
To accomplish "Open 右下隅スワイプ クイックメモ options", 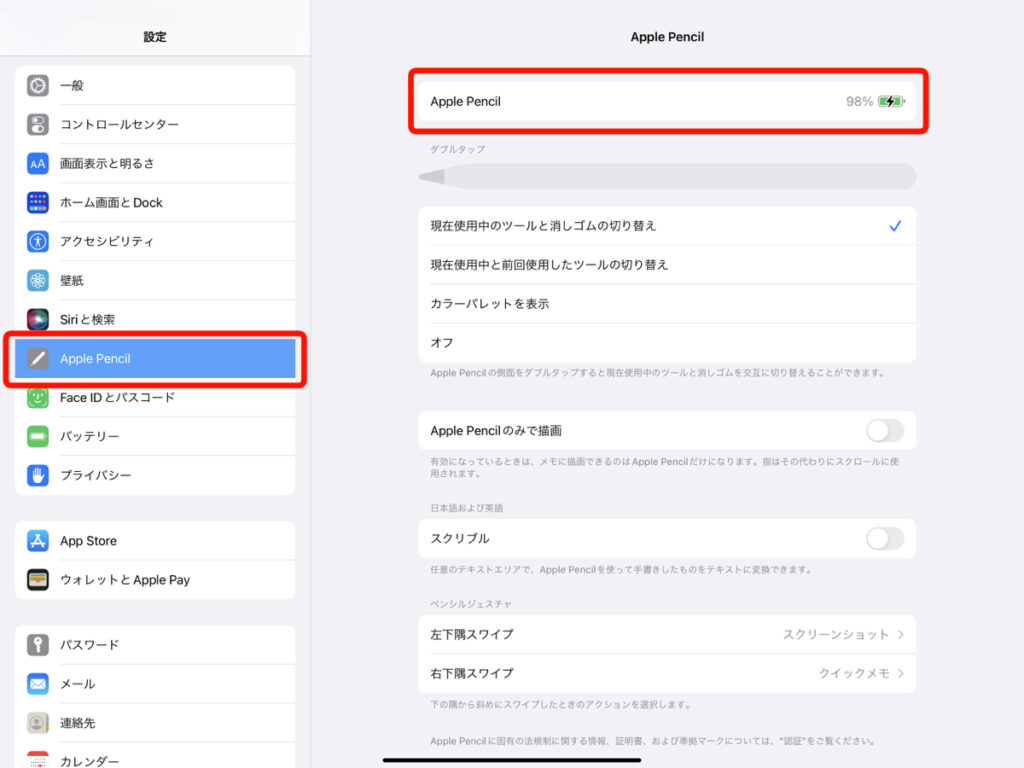I will pos(860,674).
